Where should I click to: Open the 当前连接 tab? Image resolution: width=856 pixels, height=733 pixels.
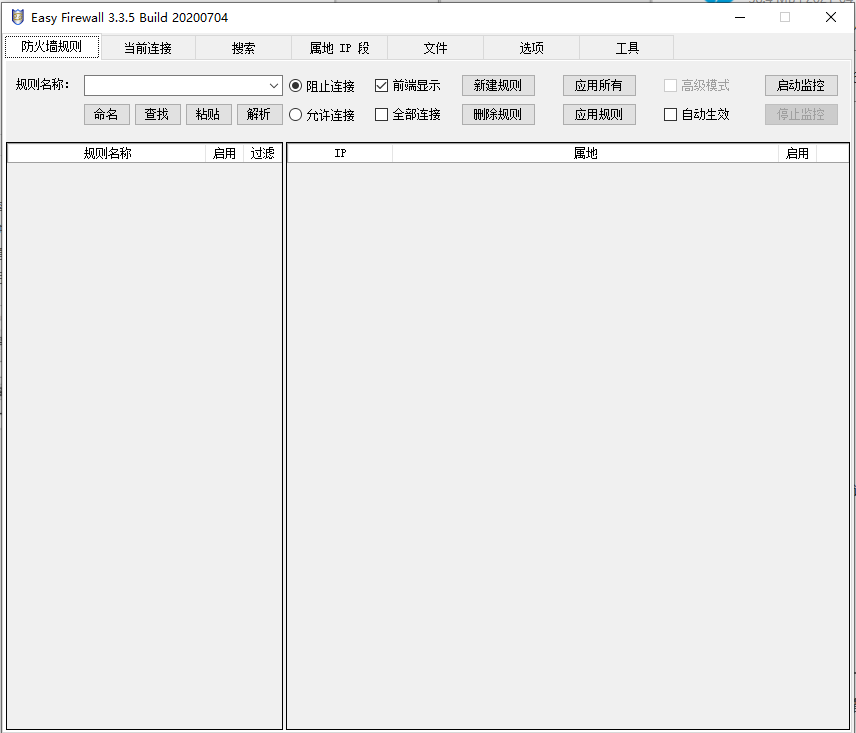click(148, 48)
